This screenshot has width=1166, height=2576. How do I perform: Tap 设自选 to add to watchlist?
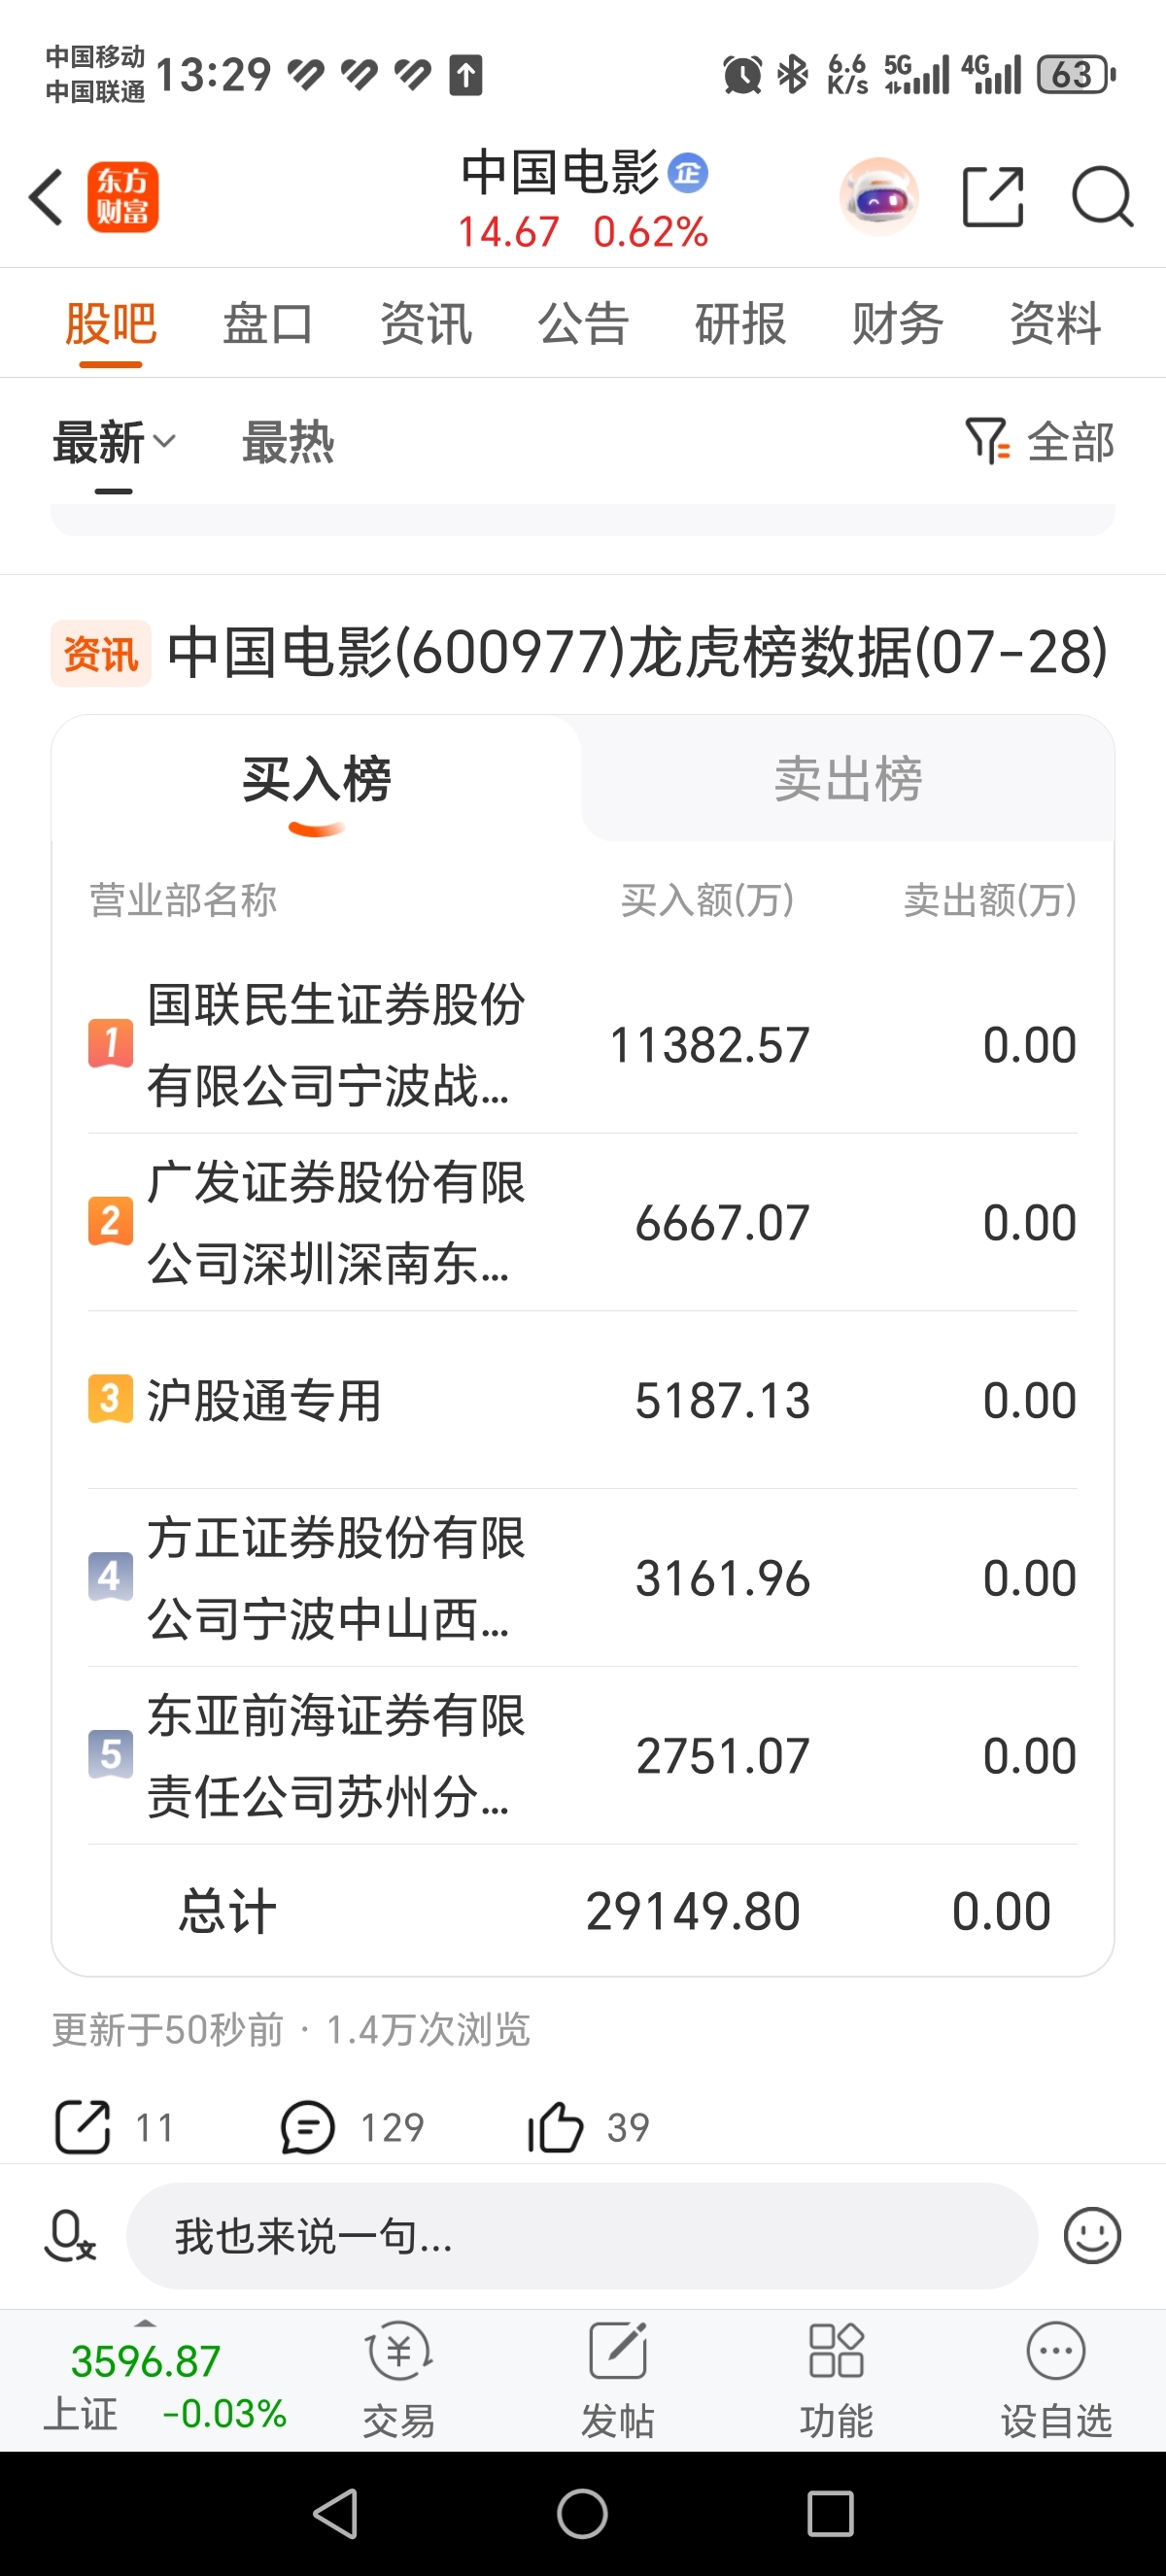coord(1056,2380)
